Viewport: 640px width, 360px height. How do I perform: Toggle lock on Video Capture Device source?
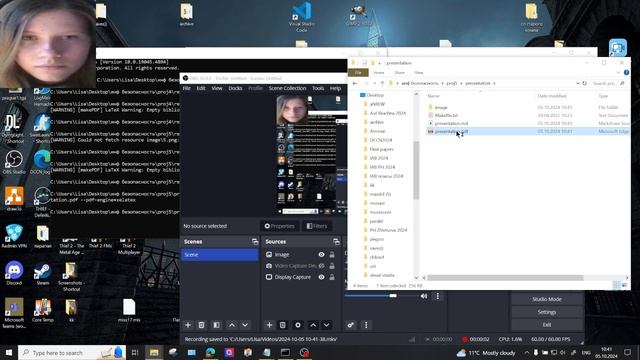[x=332, y=266]
